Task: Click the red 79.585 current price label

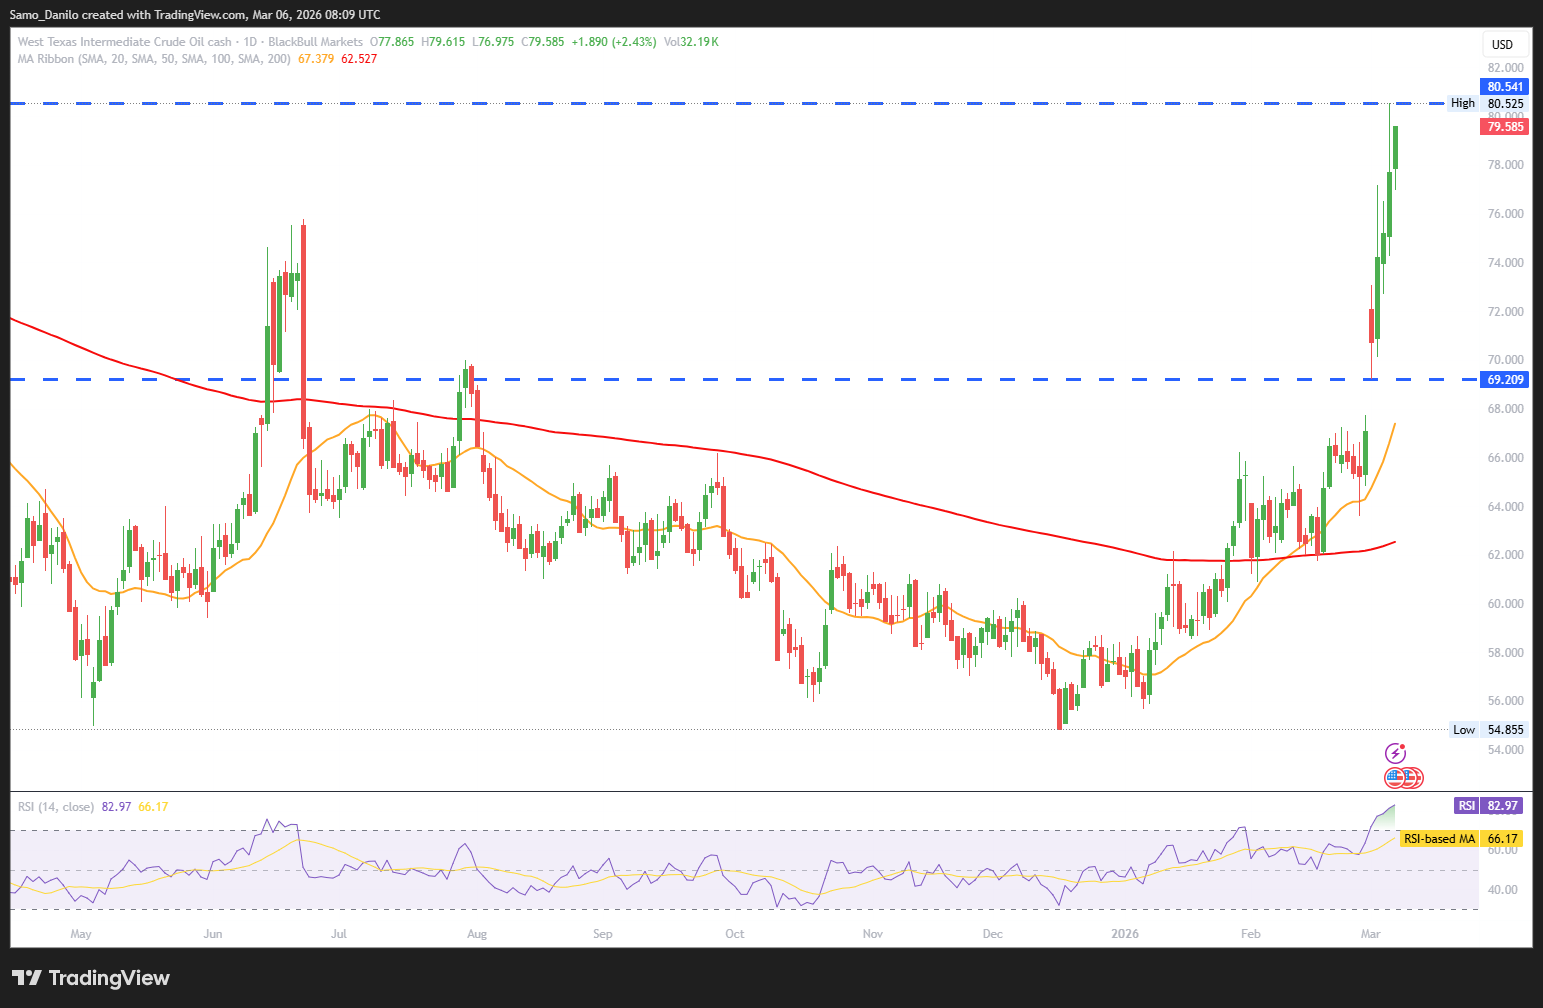Action: pos(1505,127)
